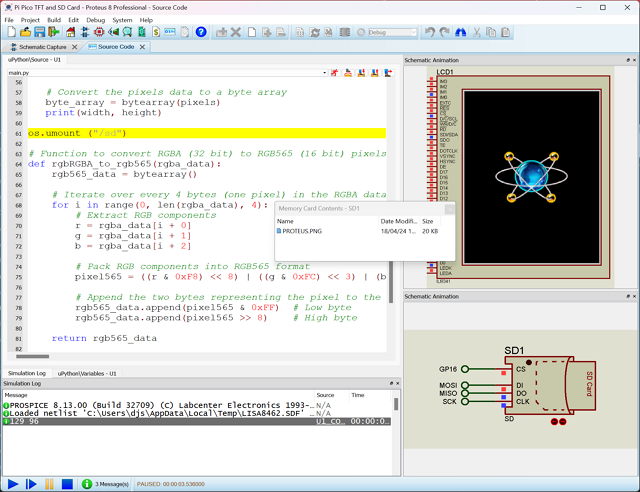
Task: Open the Debug configuration dropdown
Action: 392,32
